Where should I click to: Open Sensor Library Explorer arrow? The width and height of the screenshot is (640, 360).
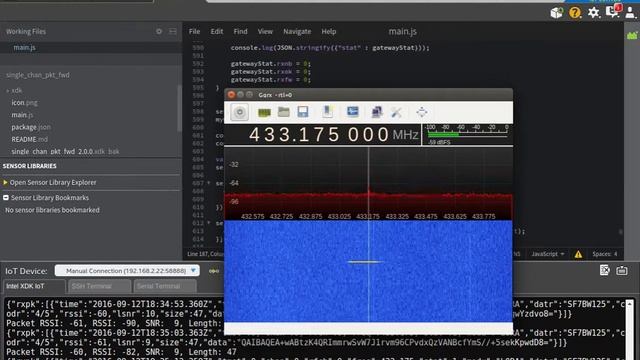(x=5, y=182)
